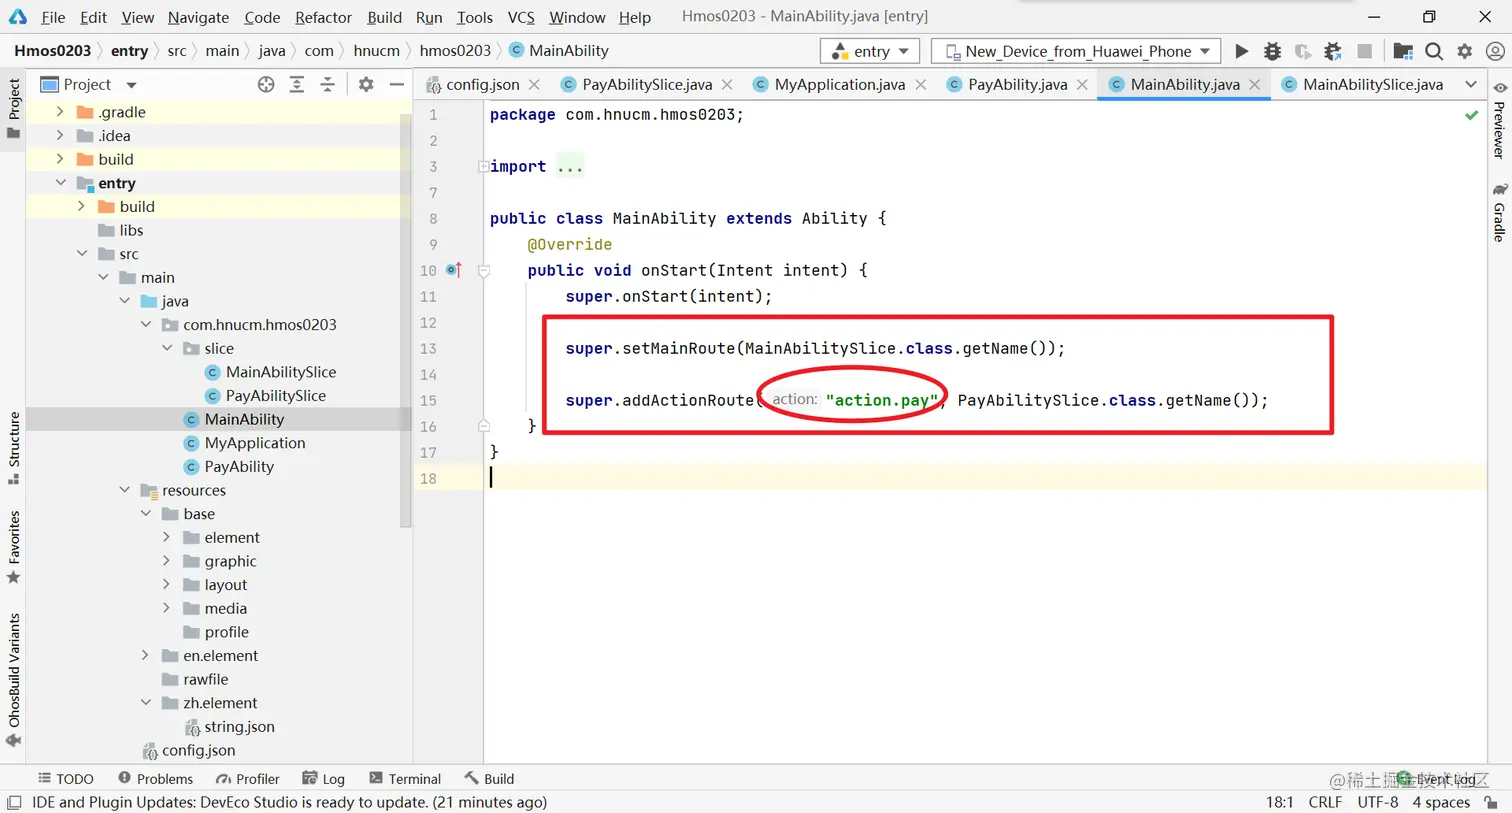Viewport: 1512px width, 813px height.
Task: Hide the project panel with minus icon
Action: pos(397,85)
